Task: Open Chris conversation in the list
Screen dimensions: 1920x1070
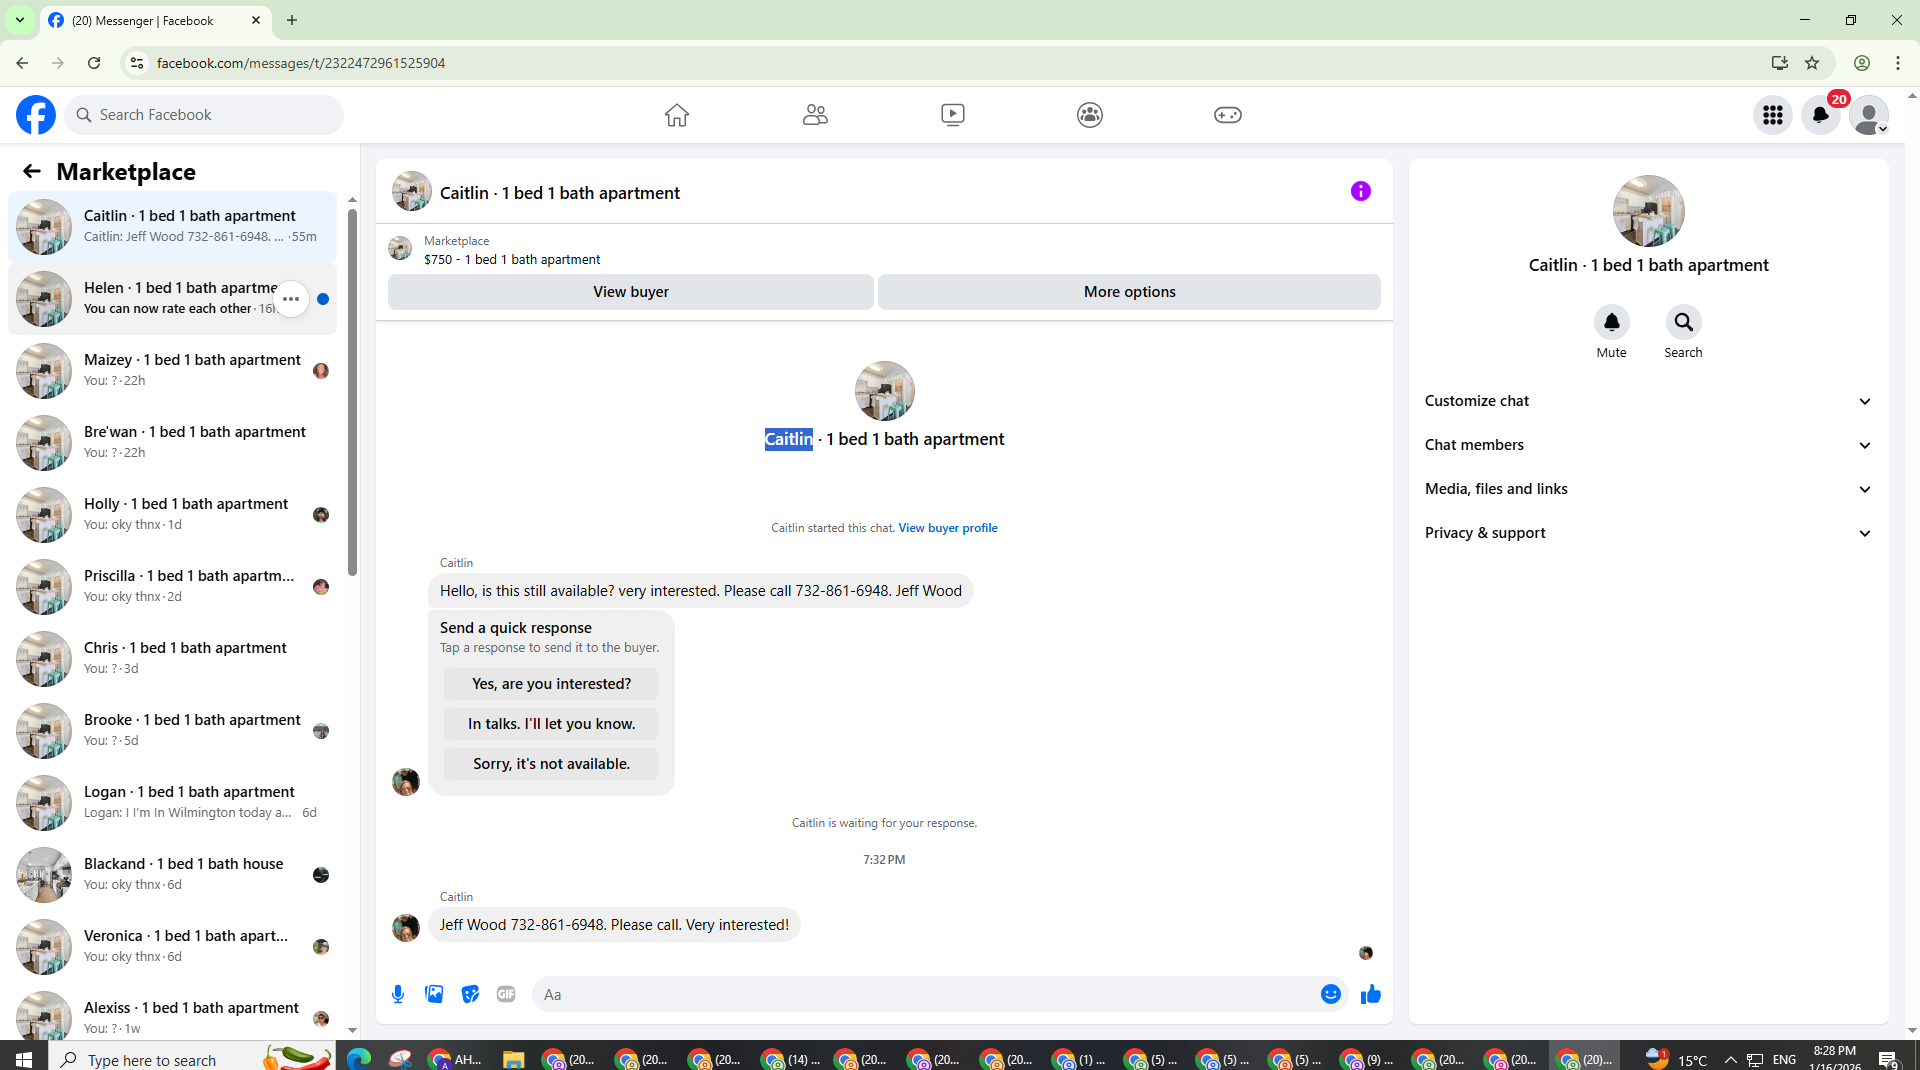Action: point(172,659)
